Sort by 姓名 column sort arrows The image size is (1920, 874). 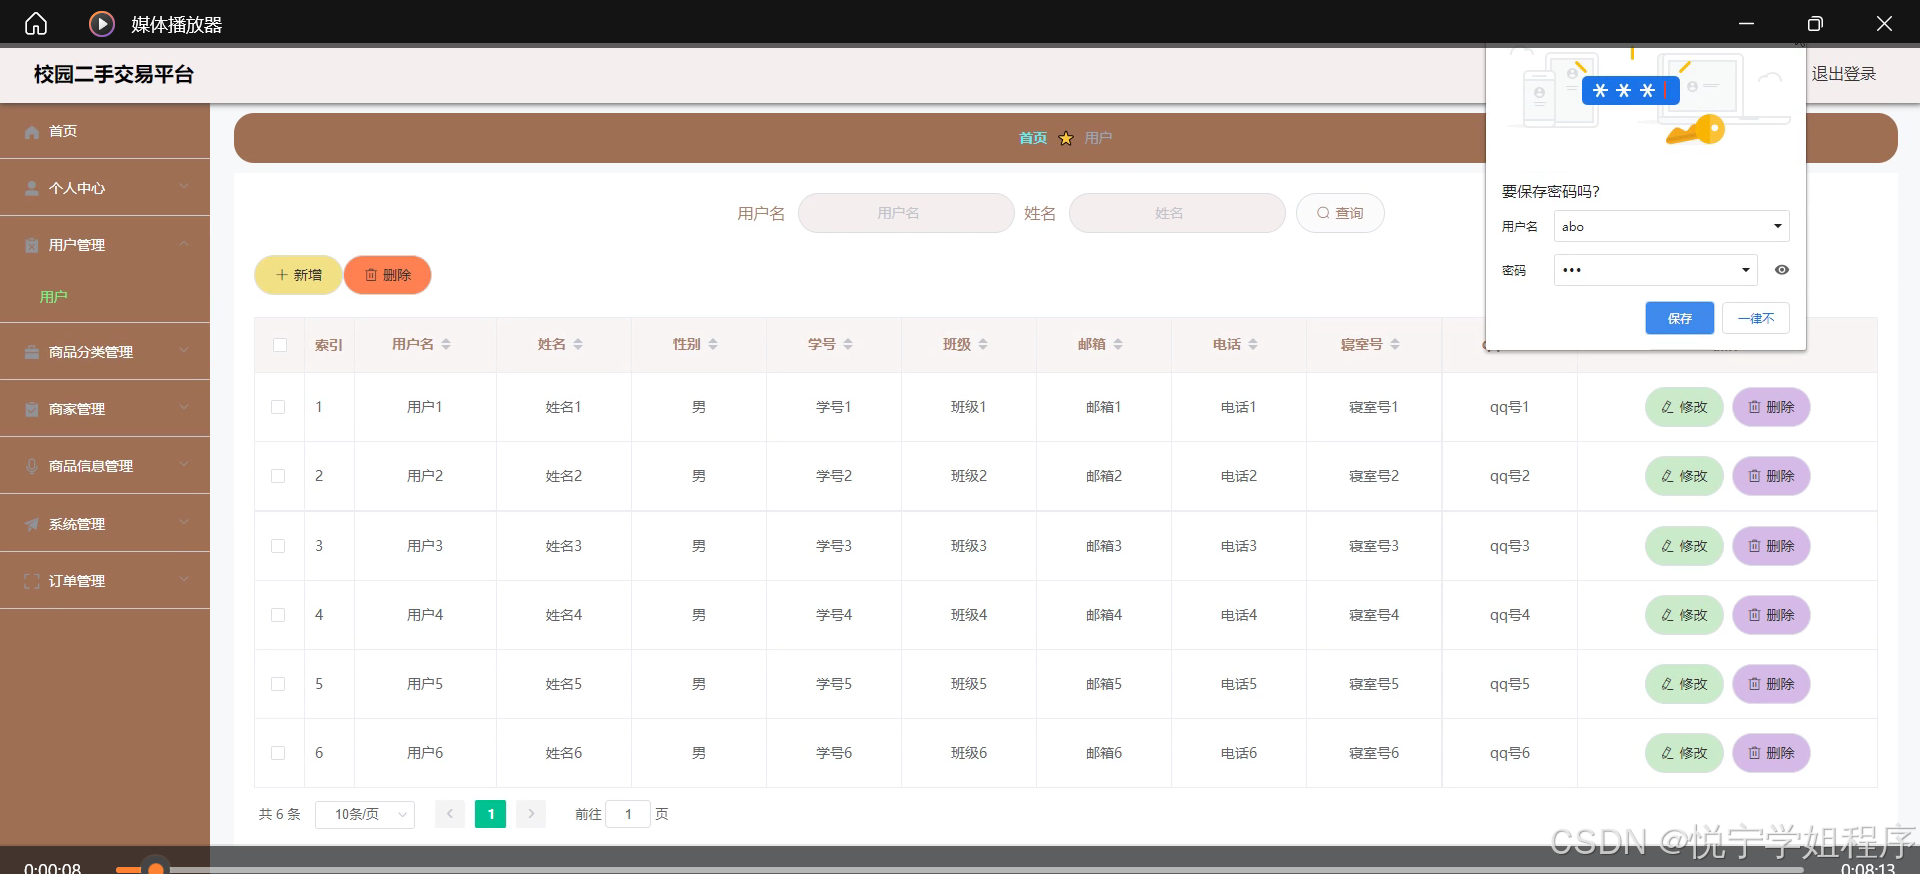coord(578,344)
